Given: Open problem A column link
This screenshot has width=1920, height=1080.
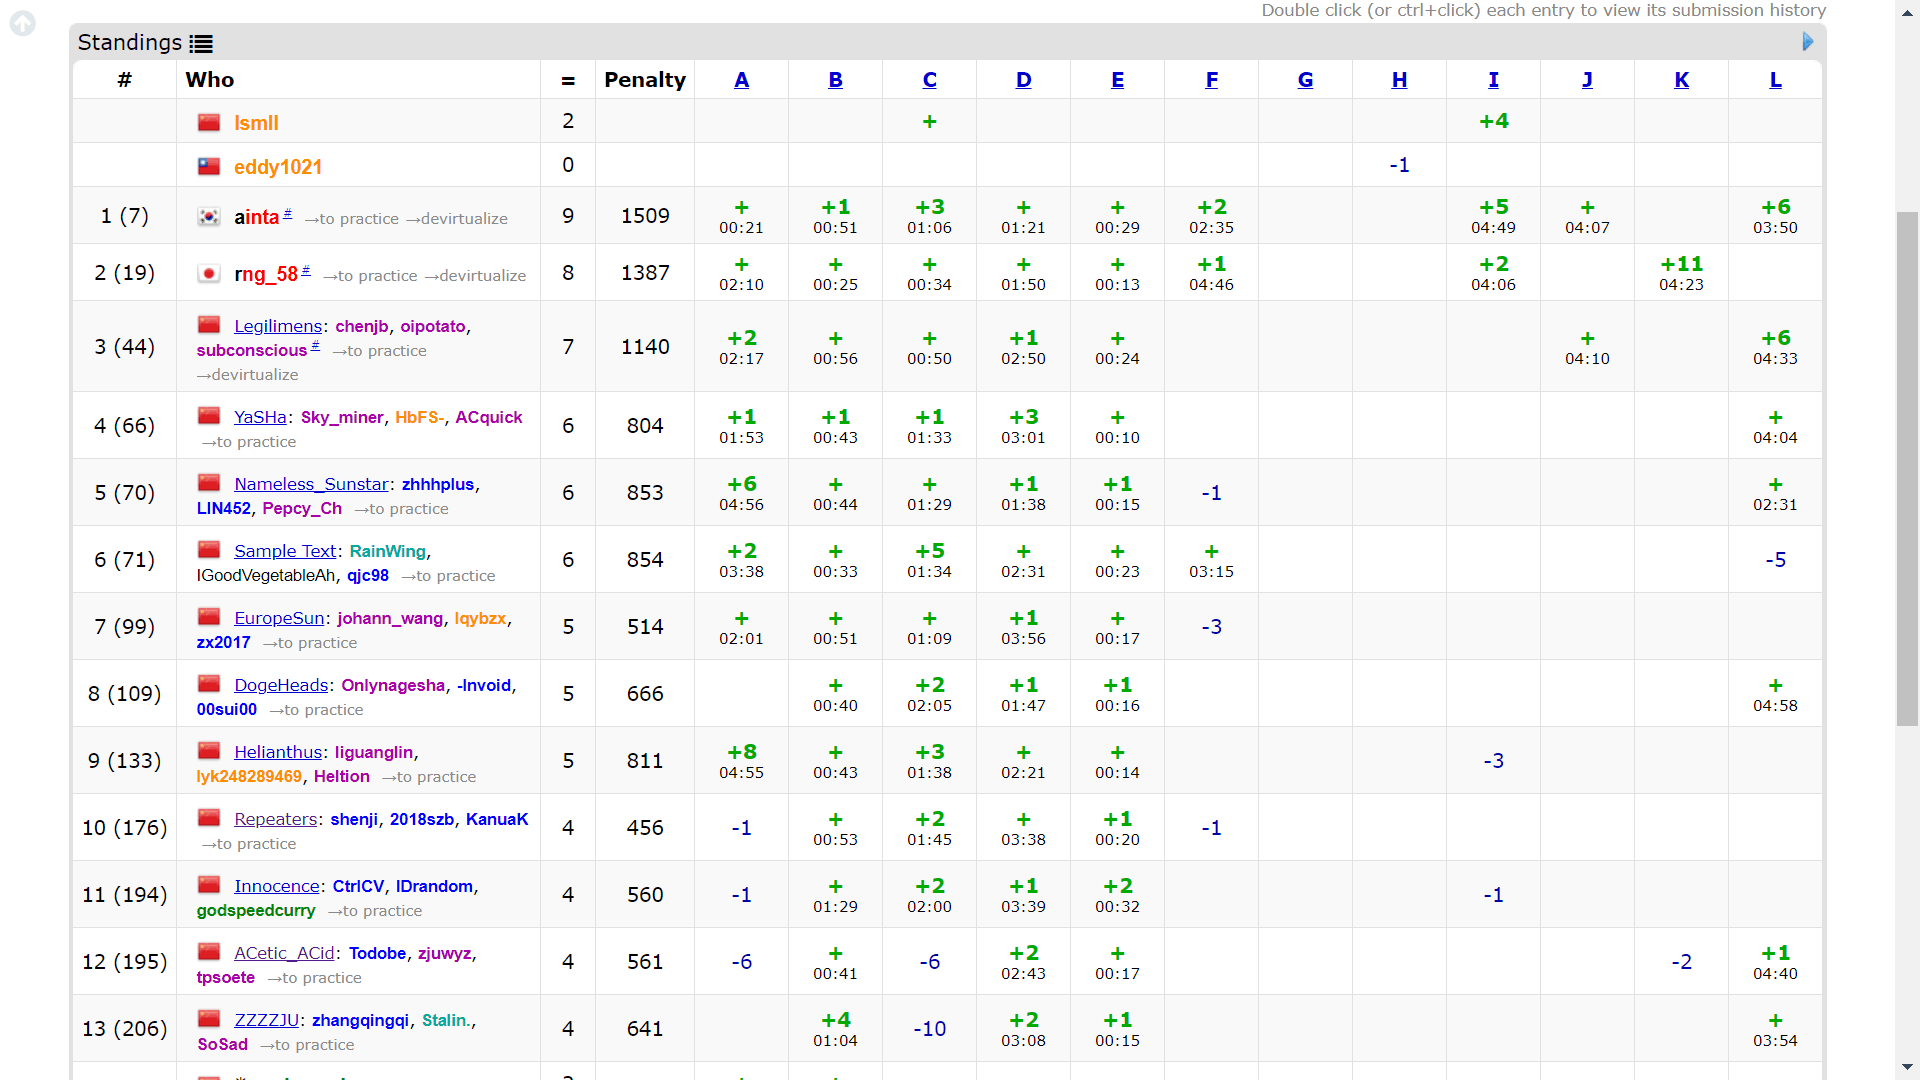Looking at the screenshot, I should pos(741,80).
